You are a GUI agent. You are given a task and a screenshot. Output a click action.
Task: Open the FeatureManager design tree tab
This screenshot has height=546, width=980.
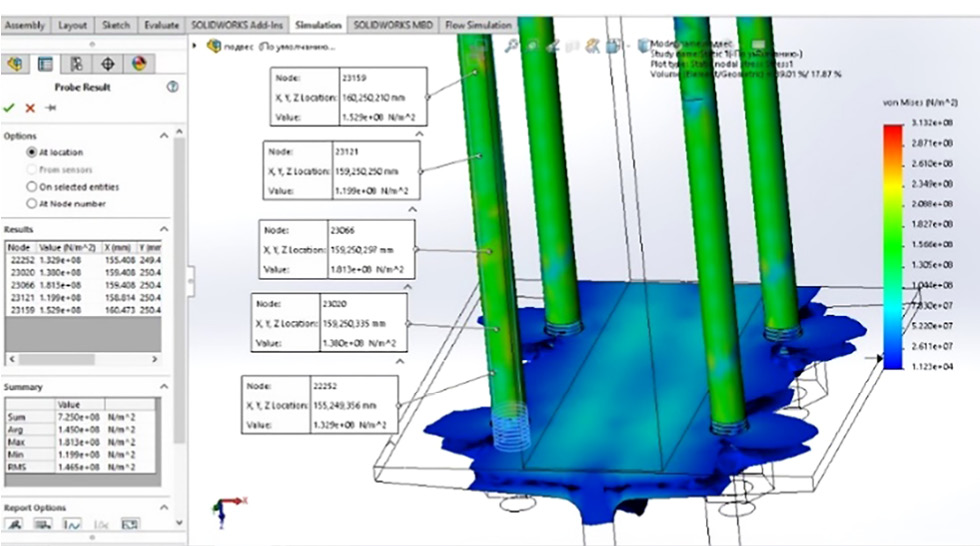pyautogui.click(x=14, y=63)
